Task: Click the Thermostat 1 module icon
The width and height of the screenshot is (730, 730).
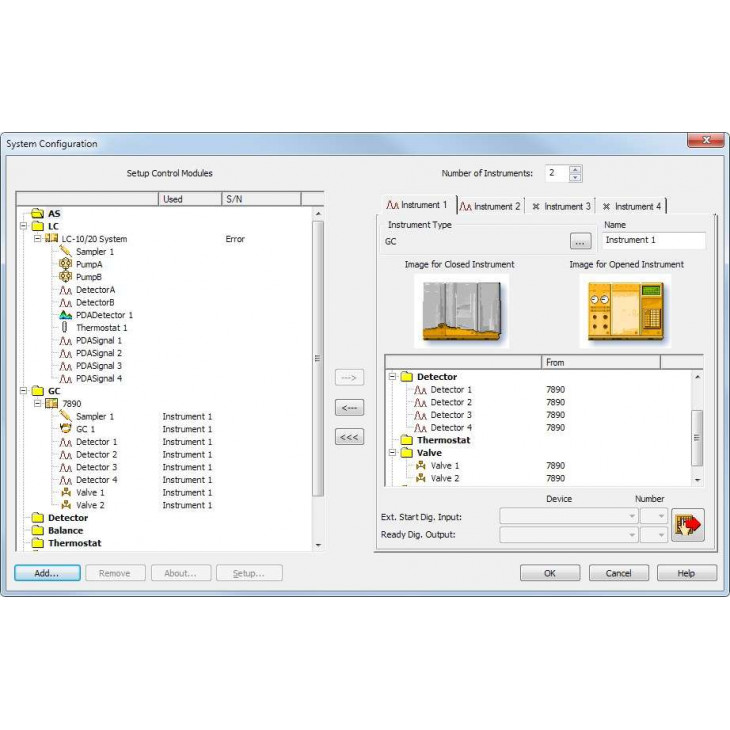Action: pos(66,327)
